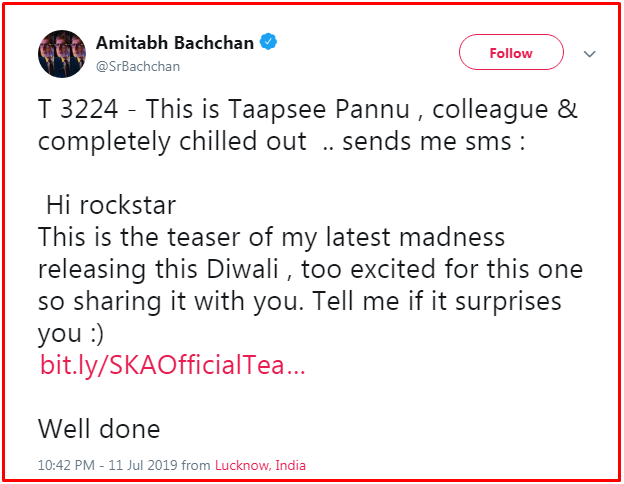Click the "Hi rockstar" line
This screenshot has height=484, width=624.
click(x=110, y=207)
